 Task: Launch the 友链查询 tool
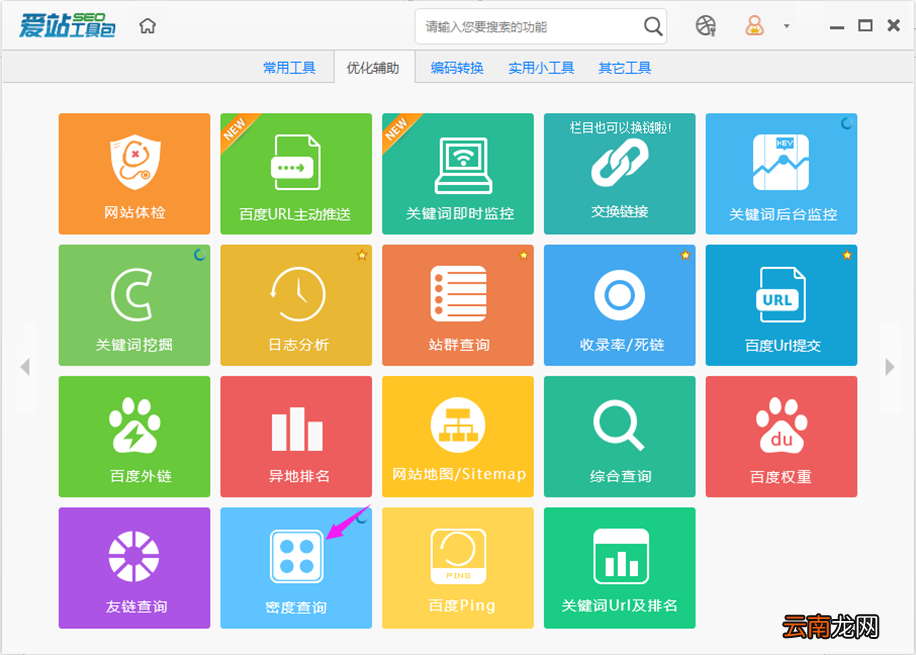pos(134,568)
